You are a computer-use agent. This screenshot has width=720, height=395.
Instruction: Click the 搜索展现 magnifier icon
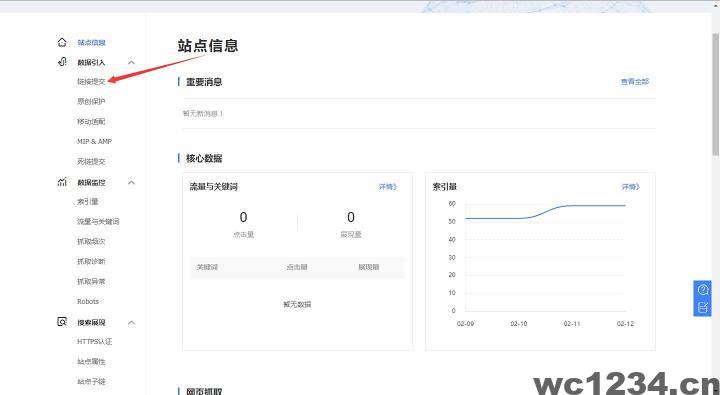pyautogui.click(x=62, y=322)
